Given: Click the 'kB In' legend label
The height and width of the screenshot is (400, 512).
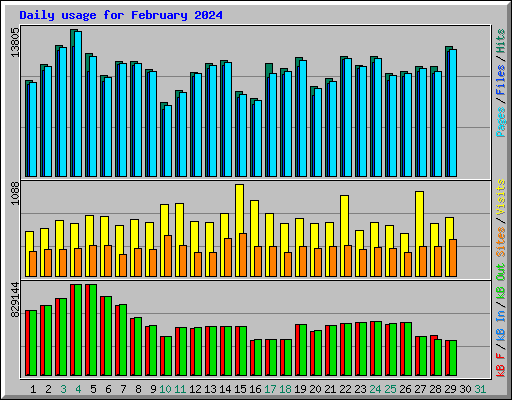Looking at the screenshot, I should [501, 326].
